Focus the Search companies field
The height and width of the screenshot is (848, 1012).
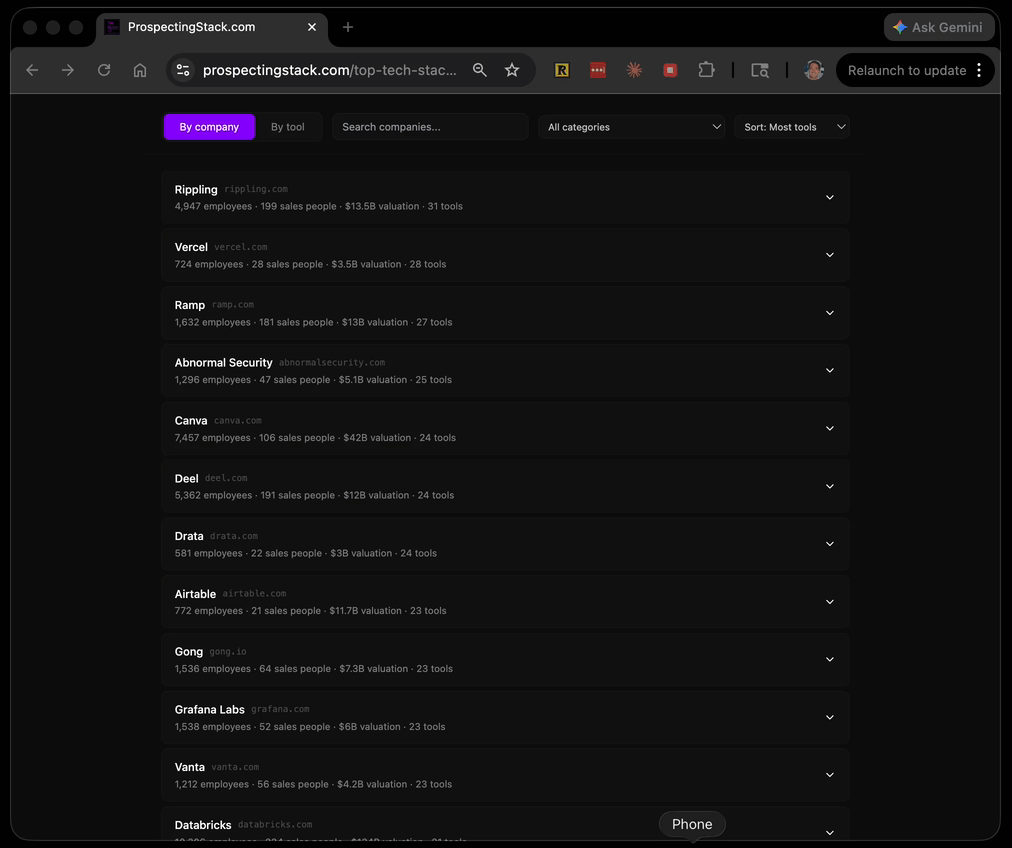430,127
